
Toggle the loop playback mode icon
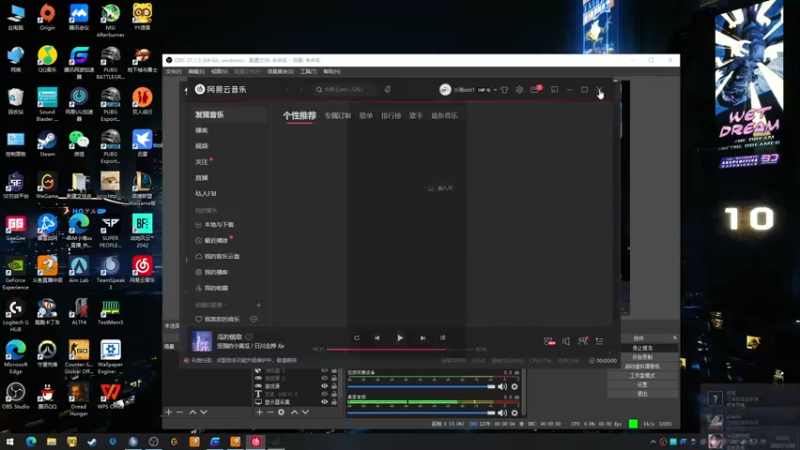(x=357, y=338)
